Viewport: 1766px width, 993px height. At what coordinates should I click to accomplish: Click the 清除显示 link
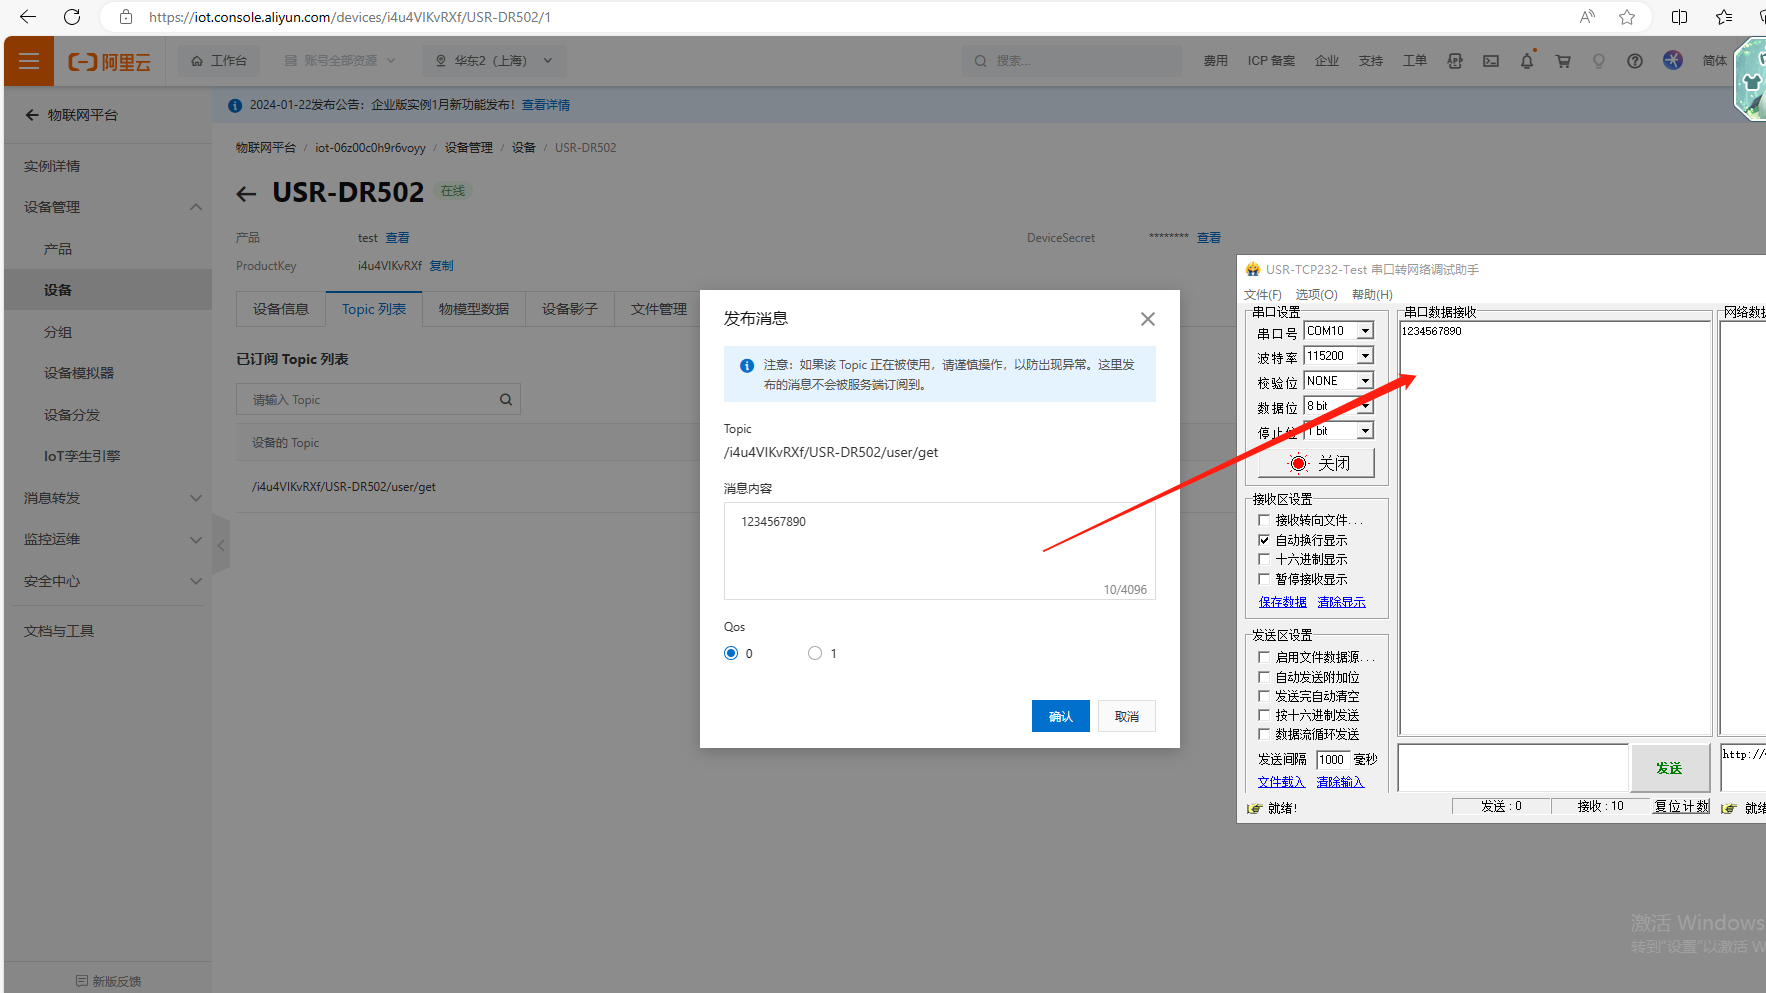1341,602
